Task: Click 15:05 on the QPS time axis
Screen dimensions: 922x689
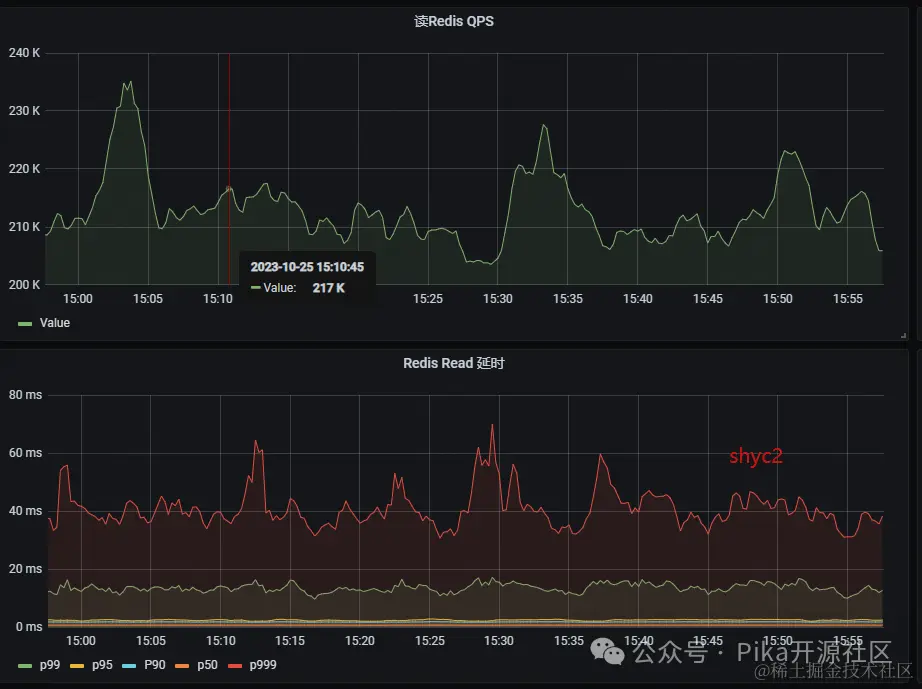Action: (148, 299)
